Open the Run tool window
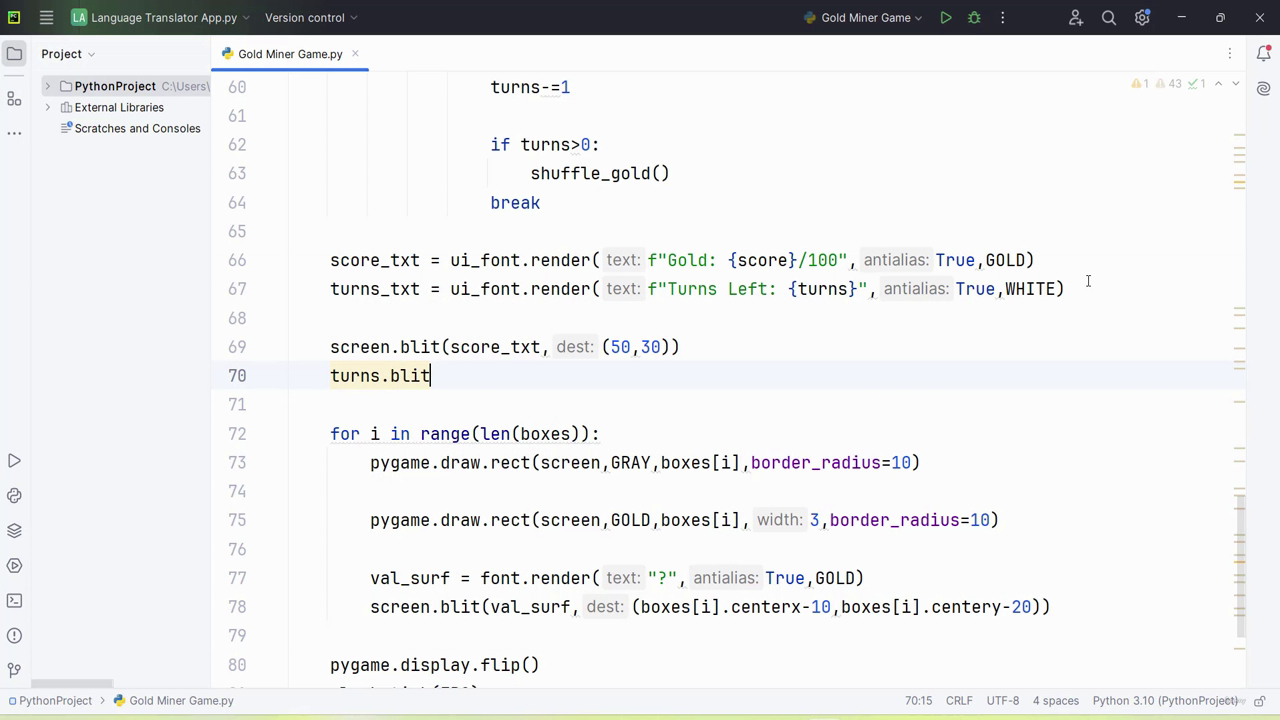This screenshot has height=720, width=1280. (14, 461)
